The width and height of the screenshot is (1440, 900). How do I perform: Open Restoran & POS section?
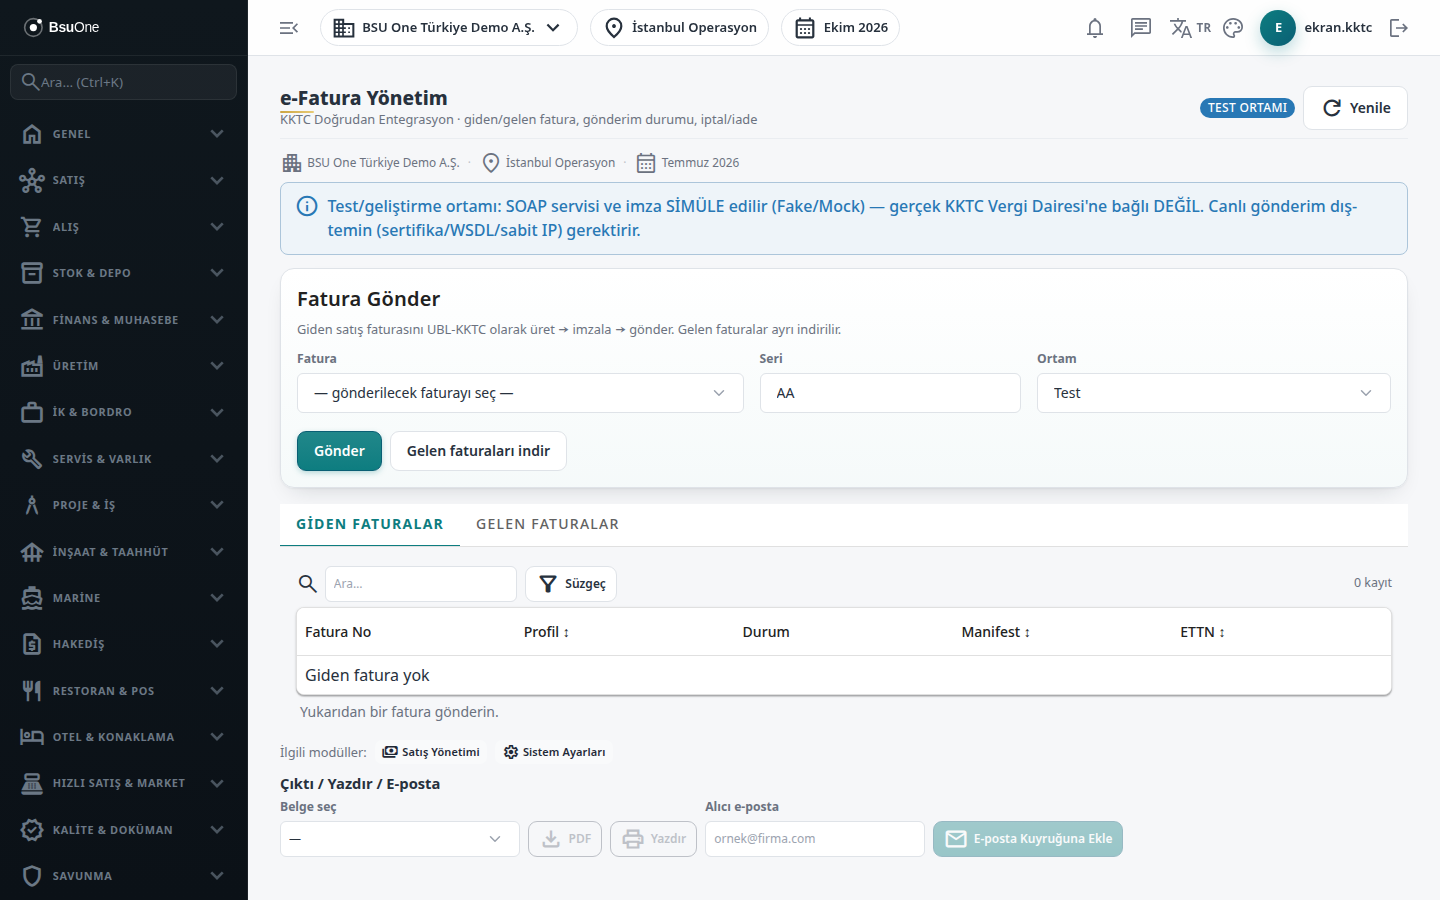pos(124,691)
